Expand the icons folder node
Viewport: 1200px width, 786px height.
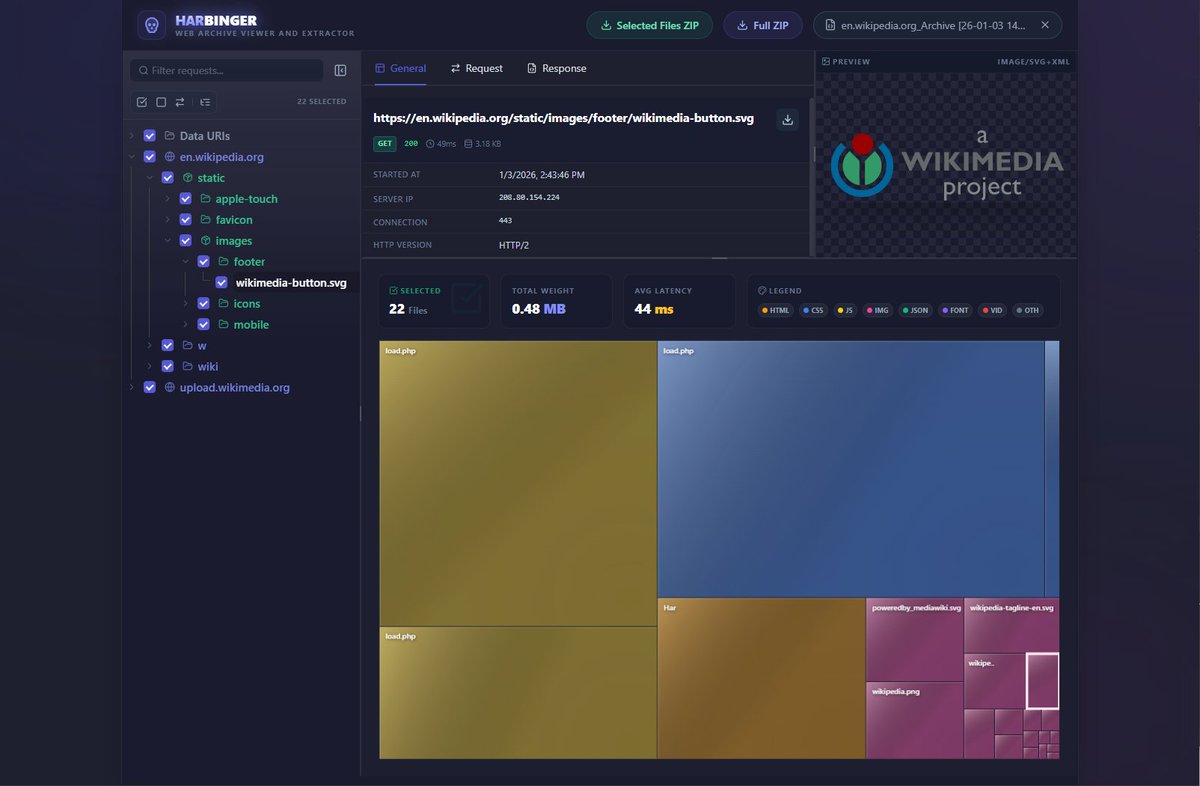pyautogui.click(x=185, y=304)
